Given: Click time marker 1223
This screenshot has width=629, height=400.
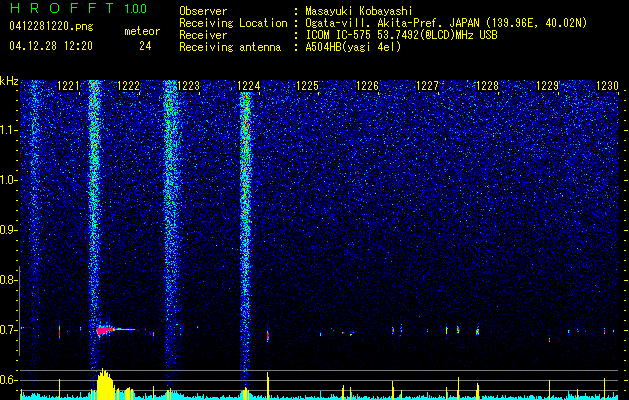Looking at the screenshot, I should [189, 86].
